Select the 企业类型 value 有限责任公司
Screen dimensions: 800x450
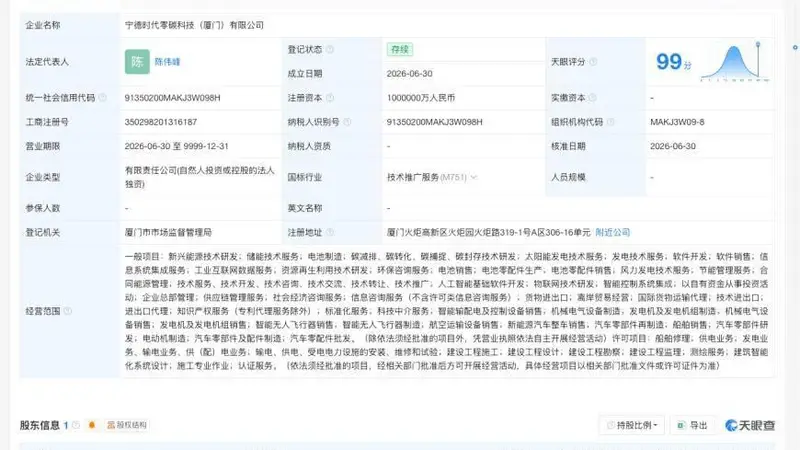pos(199,177)
